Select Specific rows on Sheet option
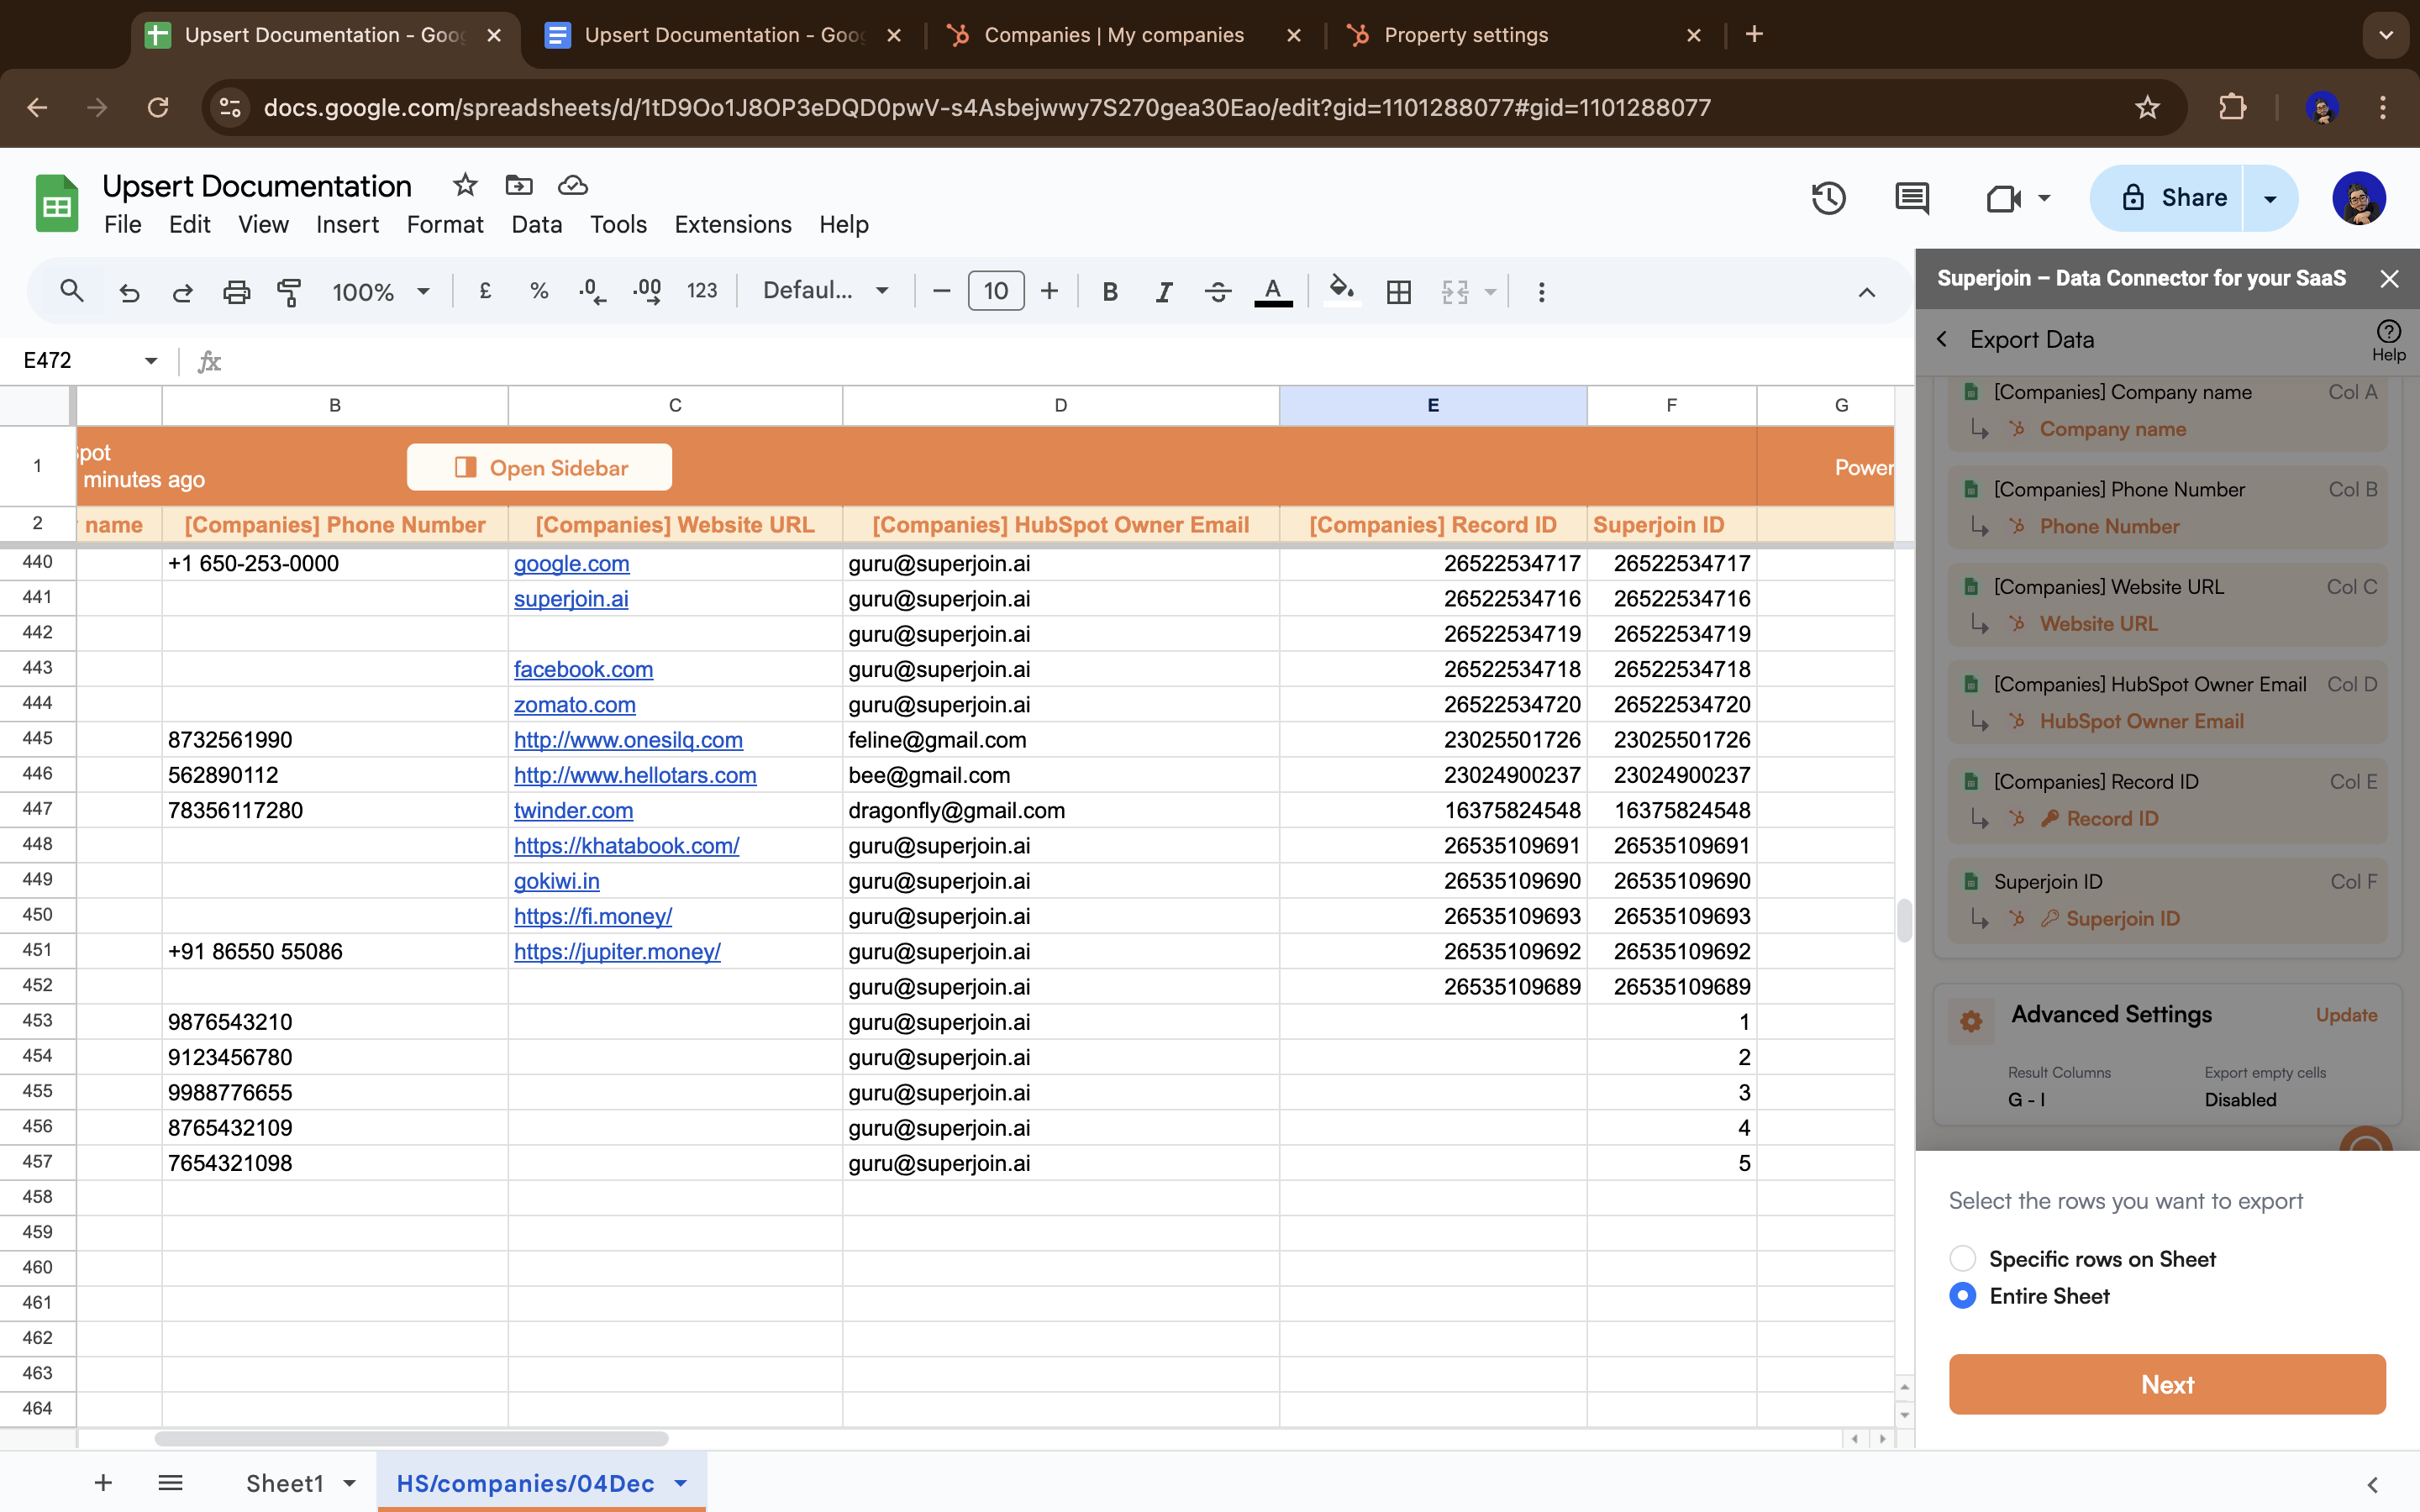Viewport: 2420px width, 1512px height. [x=1963, y=1258]
